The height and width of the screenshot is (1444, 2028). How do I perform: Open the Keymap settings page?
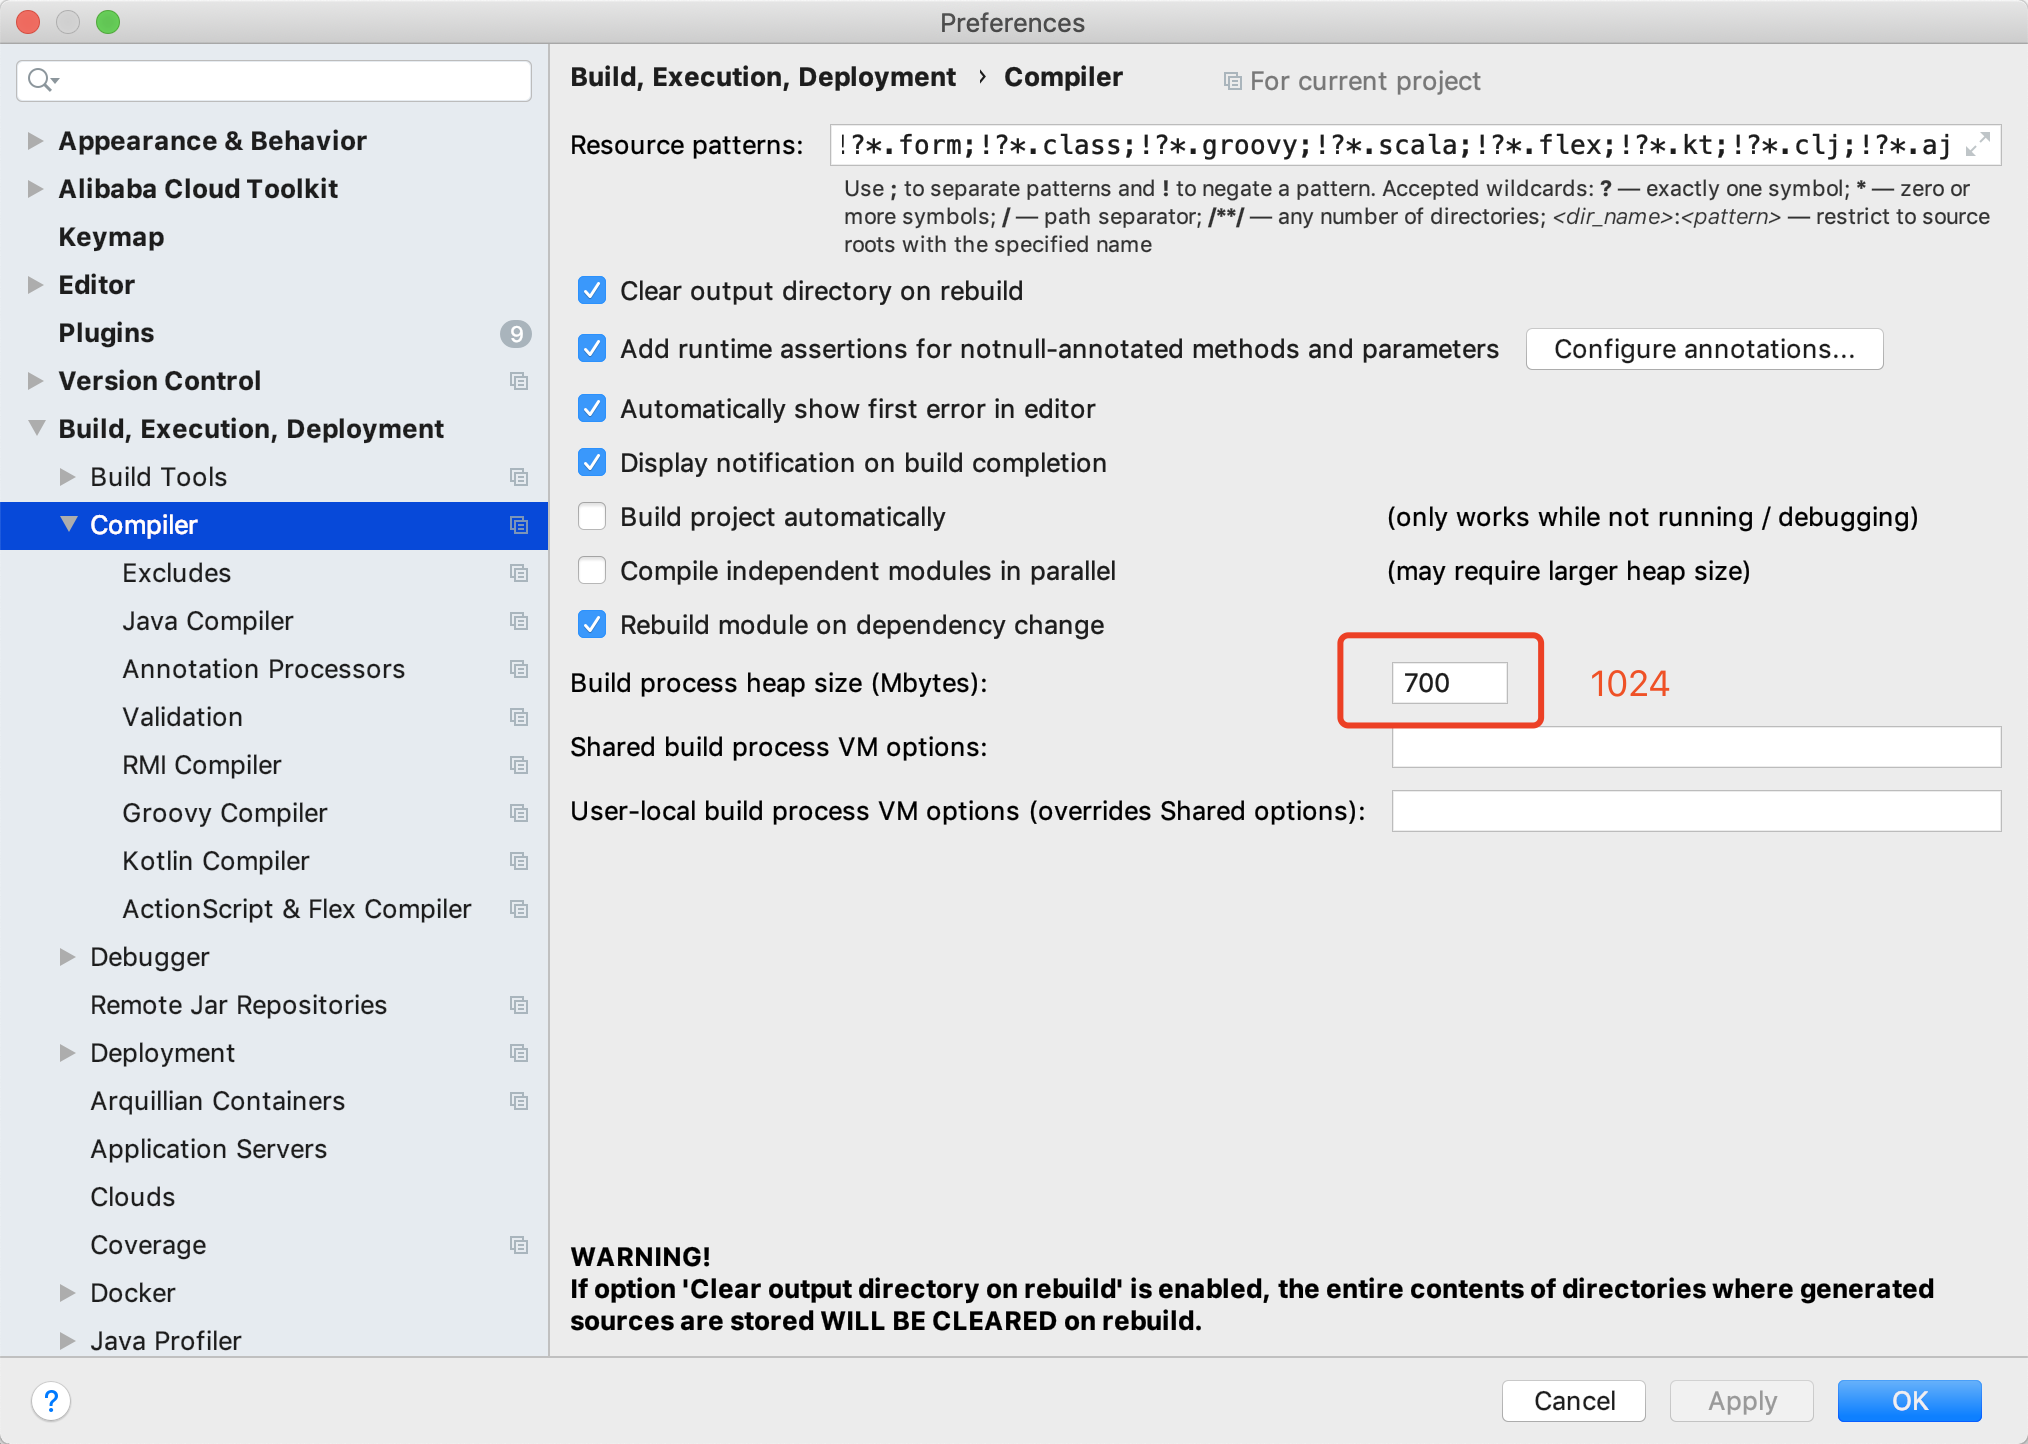(x=111, y=237)
